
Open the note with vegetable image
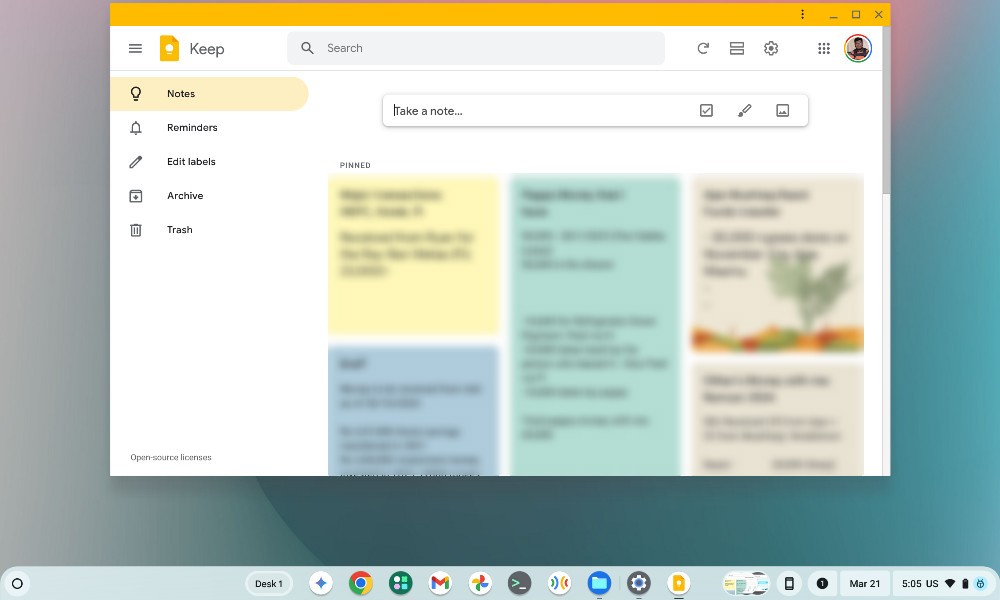click(x=777, y=263)
